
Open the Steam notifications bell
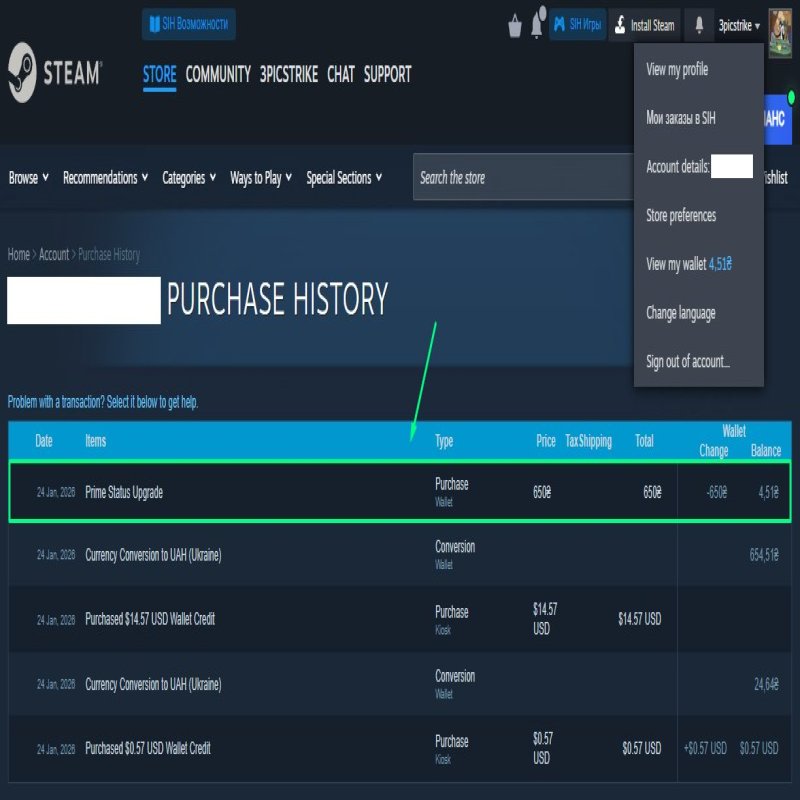[698, 26]
